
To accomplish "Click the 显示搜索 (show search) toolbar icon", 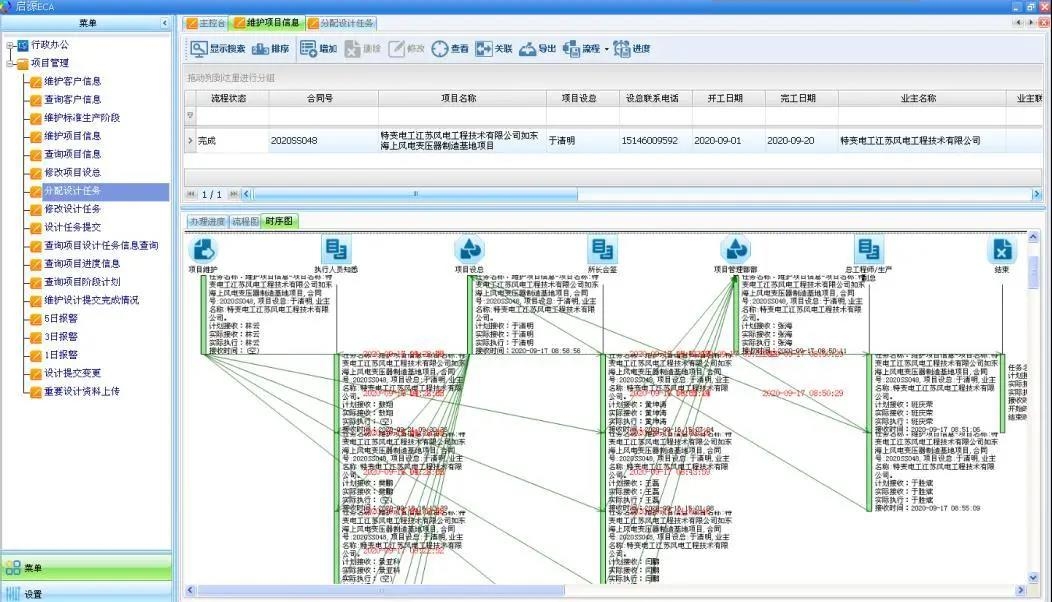I will click(x=199, y=48).
